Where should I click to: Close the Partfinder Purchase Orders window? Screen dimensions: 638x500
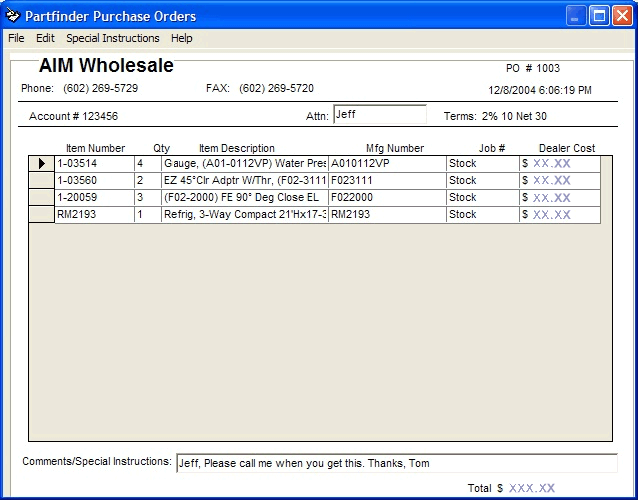pos(623,16)
